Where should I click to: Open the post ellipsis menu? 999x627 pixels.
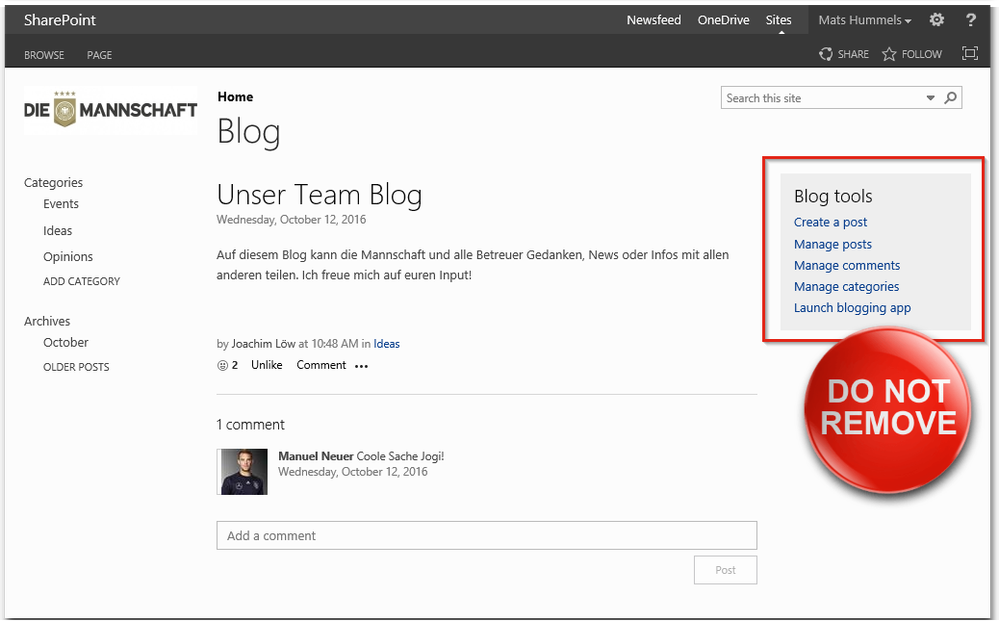tap(361, 366)
